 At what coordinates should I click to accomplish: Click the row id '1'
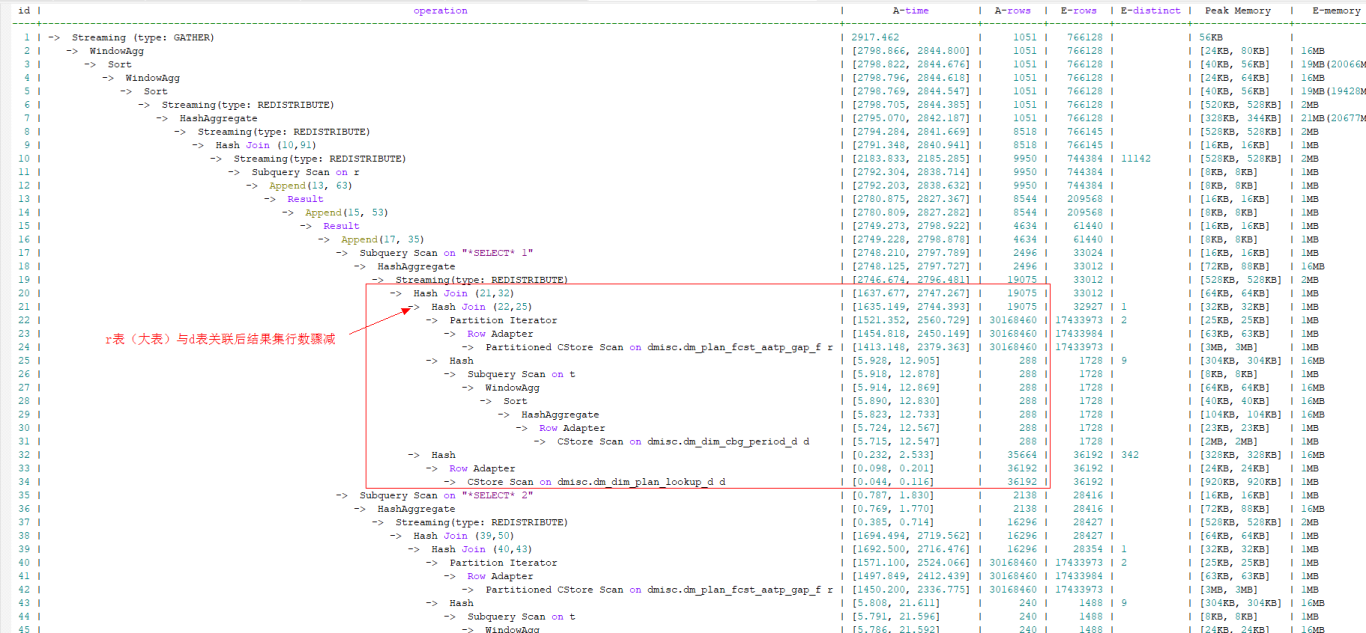27,38
